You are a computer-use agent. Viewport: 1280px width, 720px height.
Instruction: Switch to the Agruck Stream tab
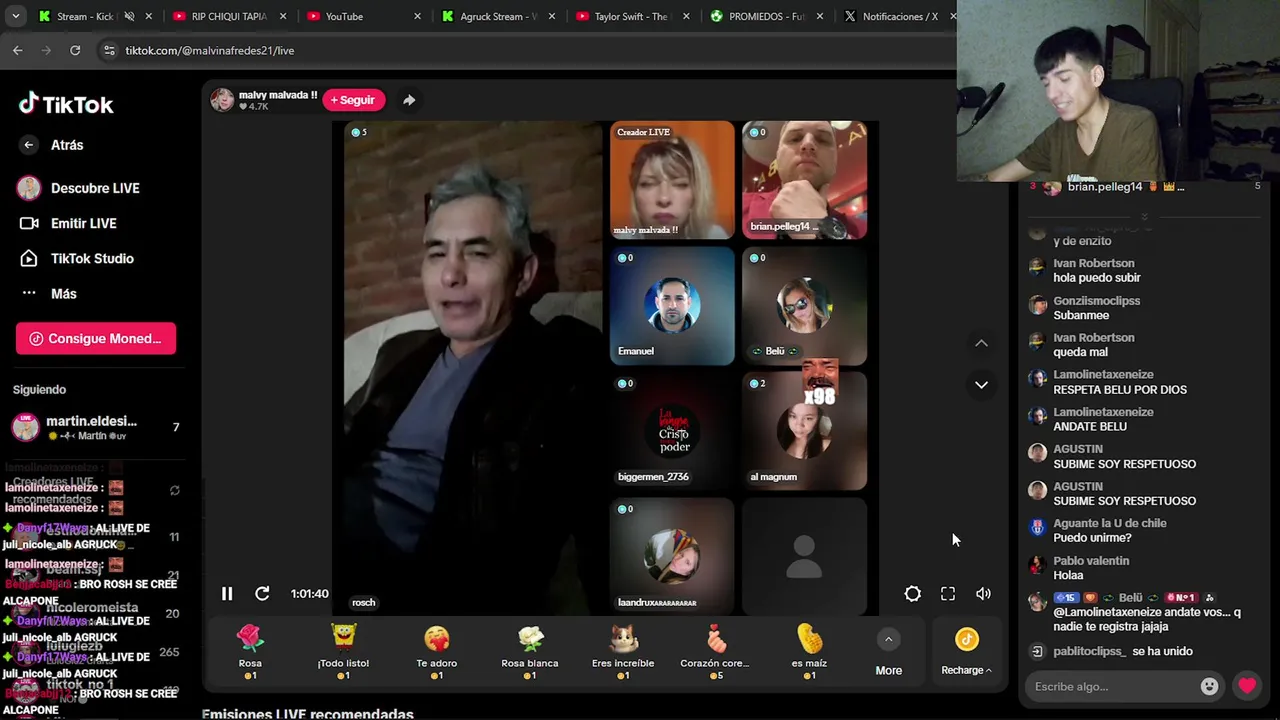(x=498, y=16)
